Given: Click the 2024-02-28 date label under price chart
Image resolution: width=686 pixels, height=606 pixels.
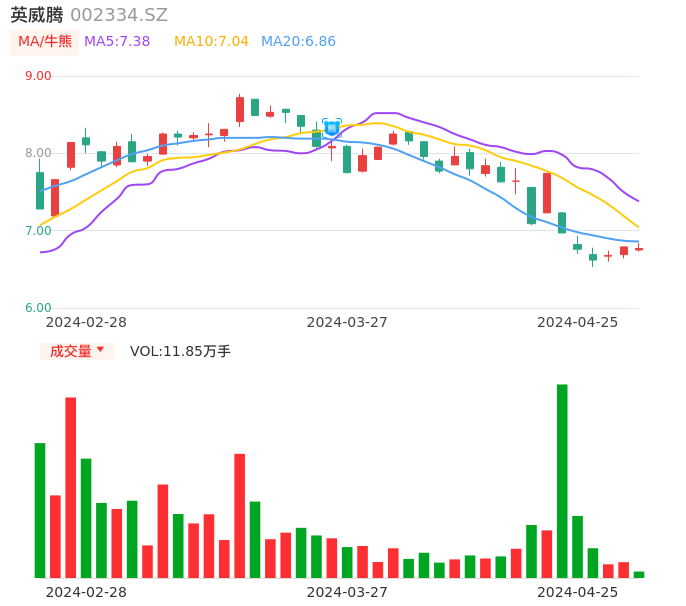Looking at the screenshot, I should 87,322.
